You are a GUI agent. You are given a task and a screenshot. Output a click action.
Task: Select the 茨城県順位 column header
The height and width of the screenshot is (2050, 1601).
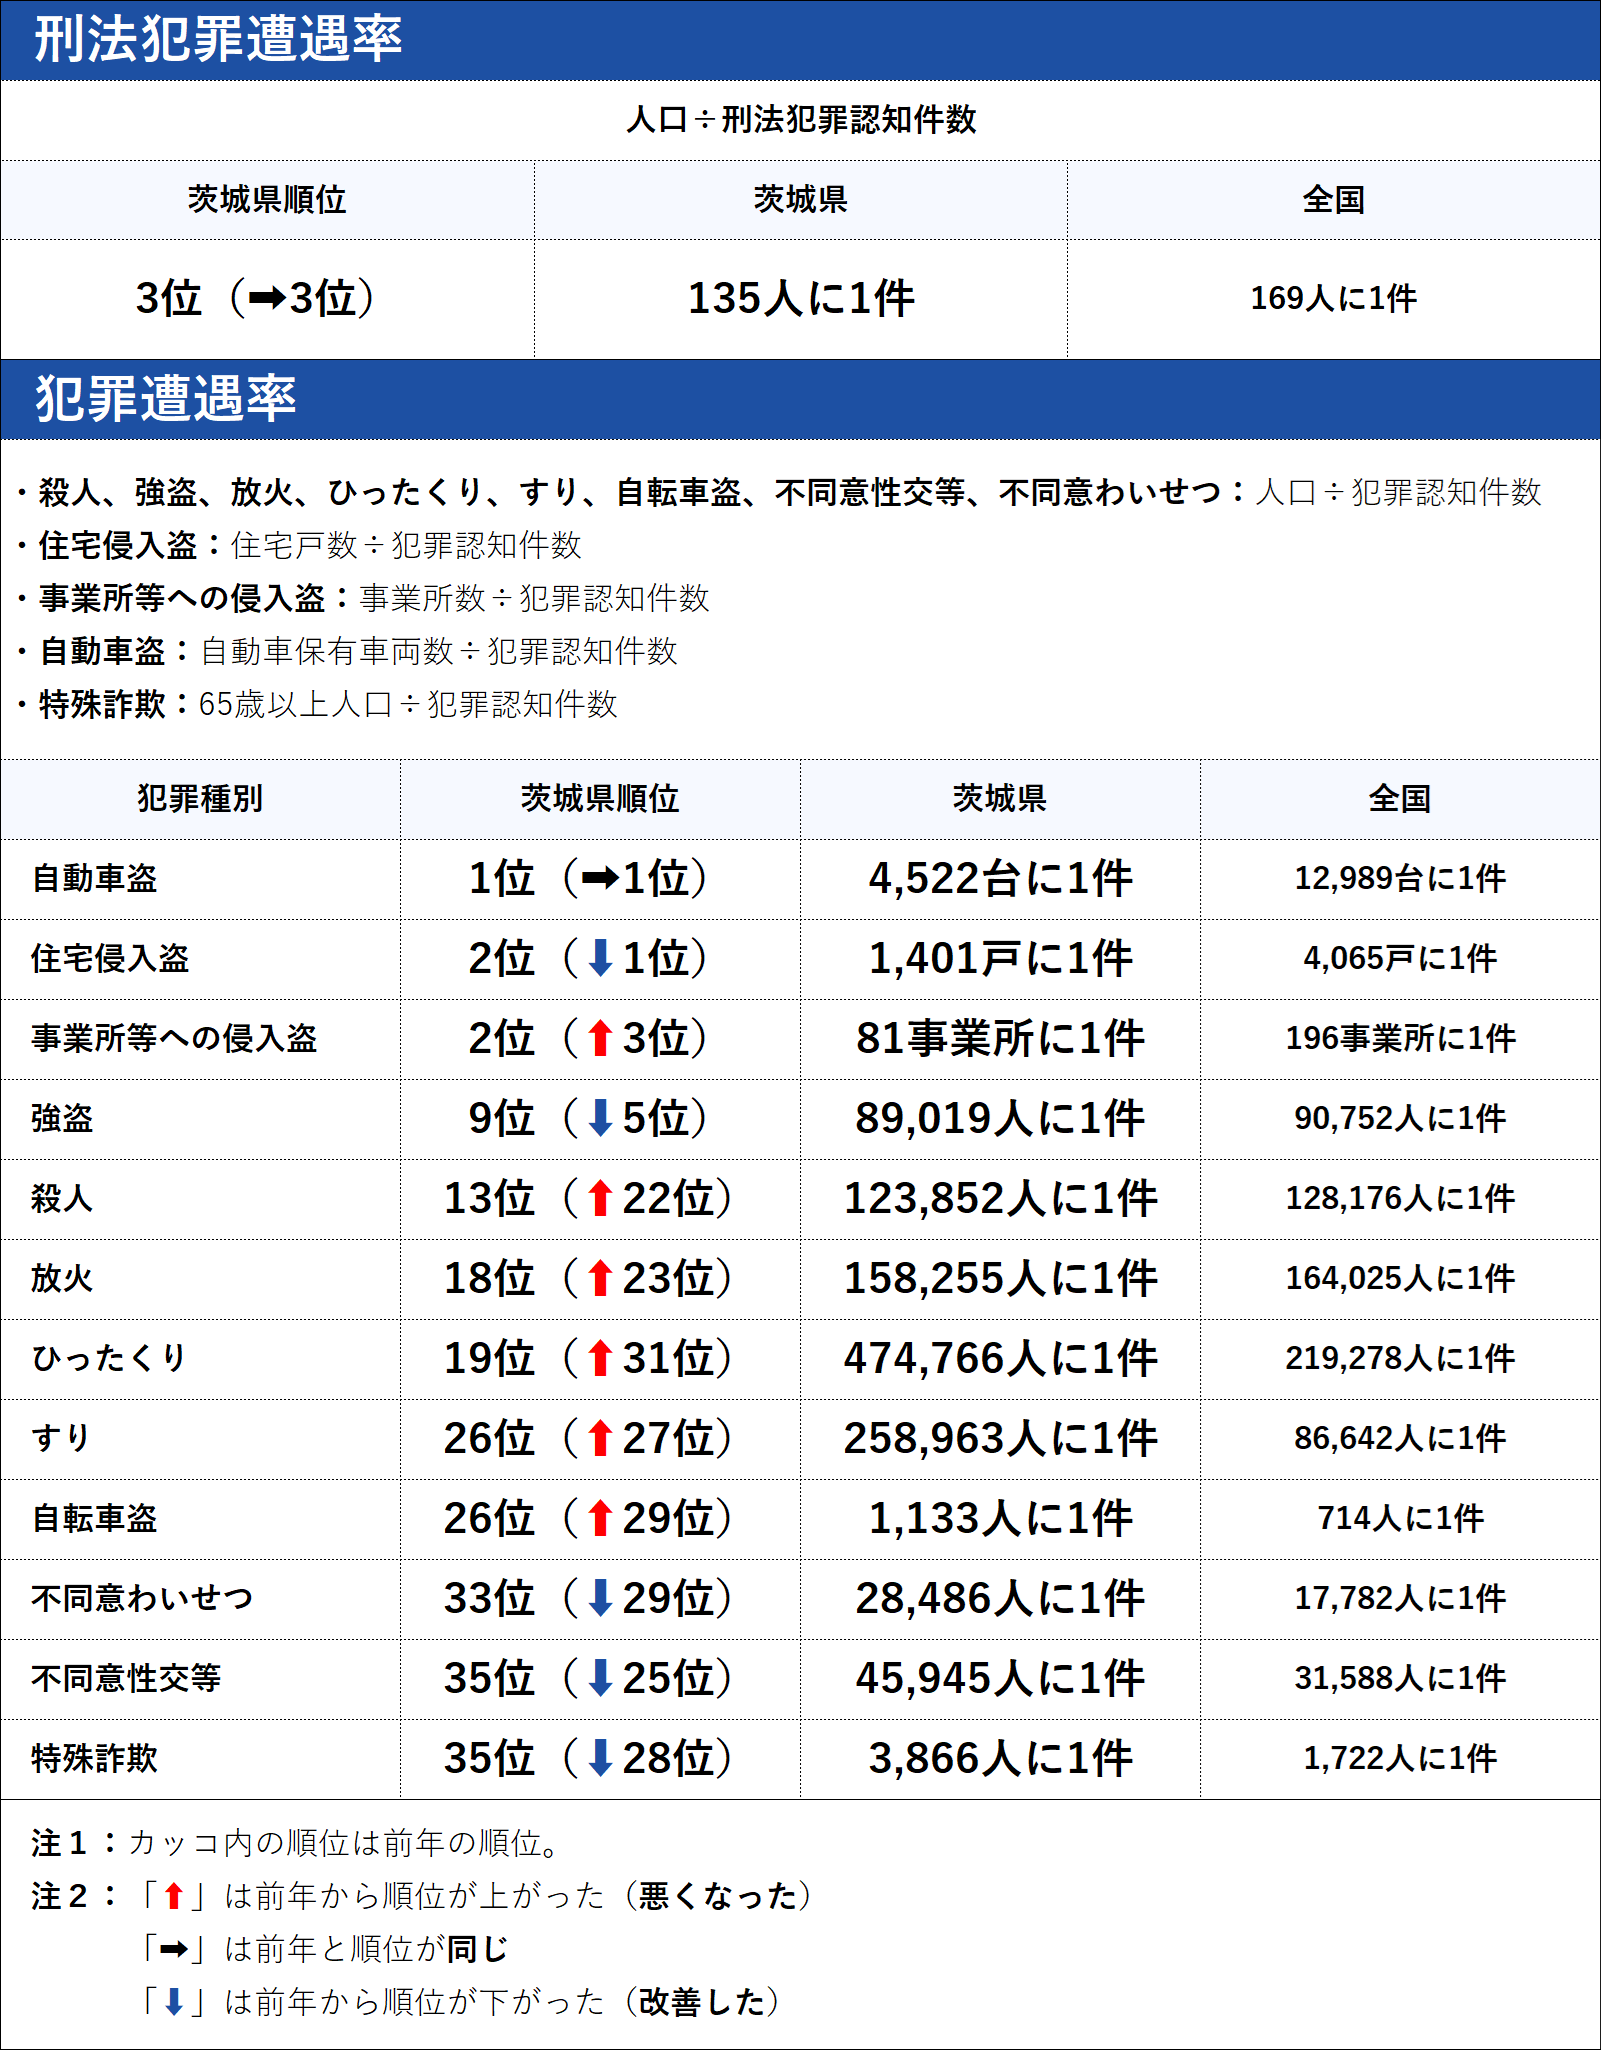[x=600, y=797]
